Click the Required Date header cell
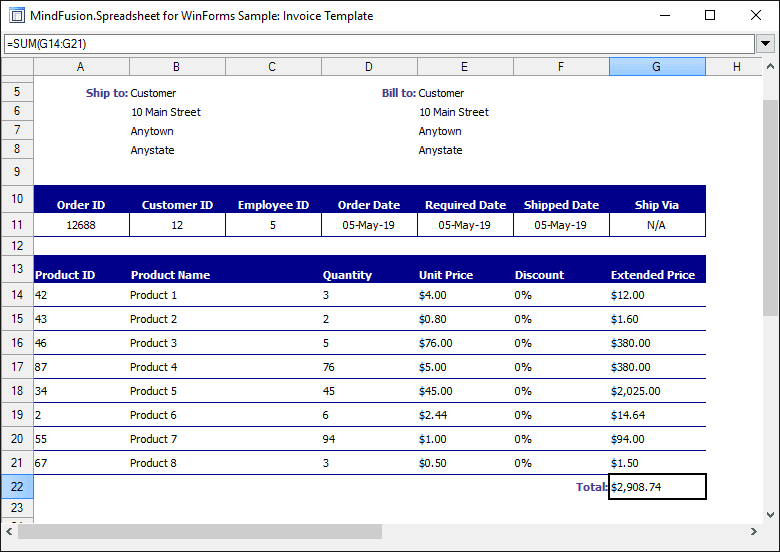Viewport: 780px width, 552px height. click(465, 199)
